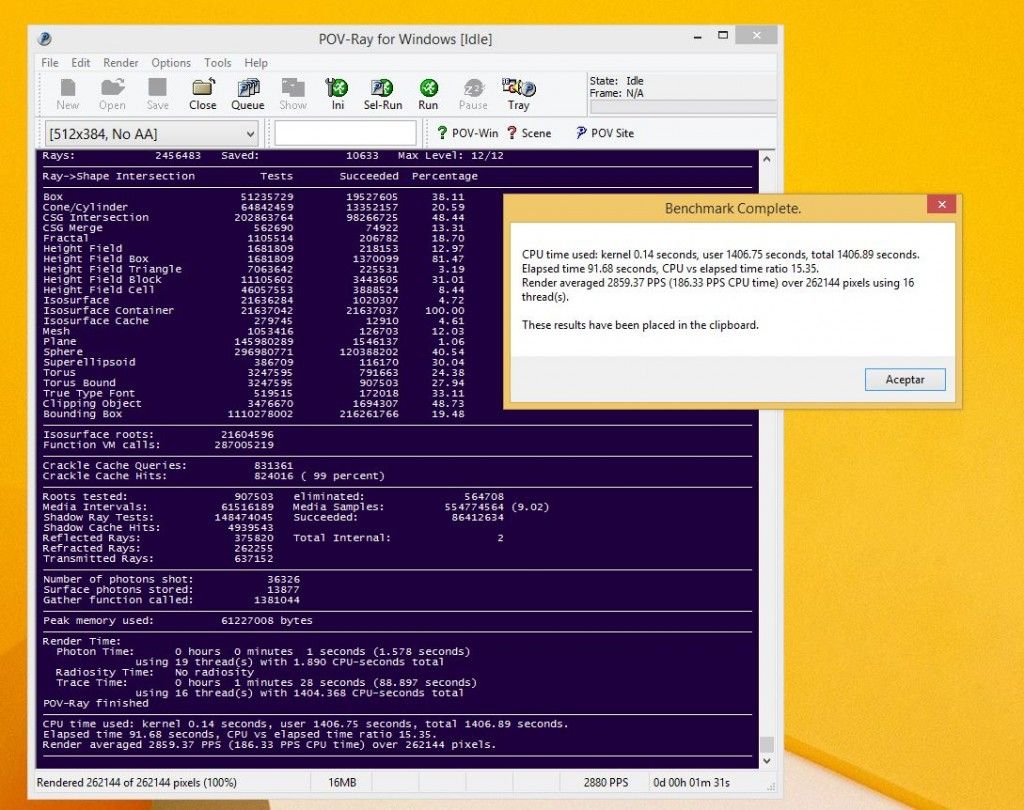This screenshot has width=1024, height=810.
Task: Click the 'POV-Ray finished' output line
Action: click(x=95, y=704)
